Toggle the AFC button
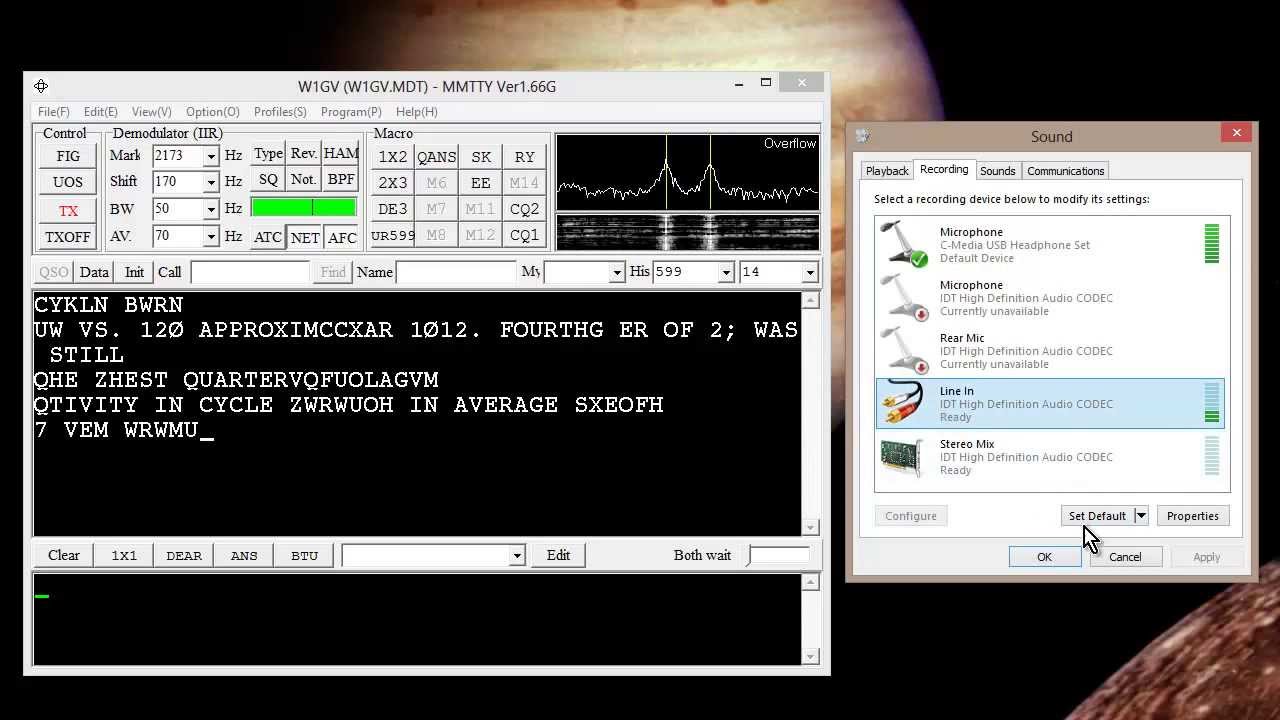This screenshot has width=1280, height=720. pos(342,237)
